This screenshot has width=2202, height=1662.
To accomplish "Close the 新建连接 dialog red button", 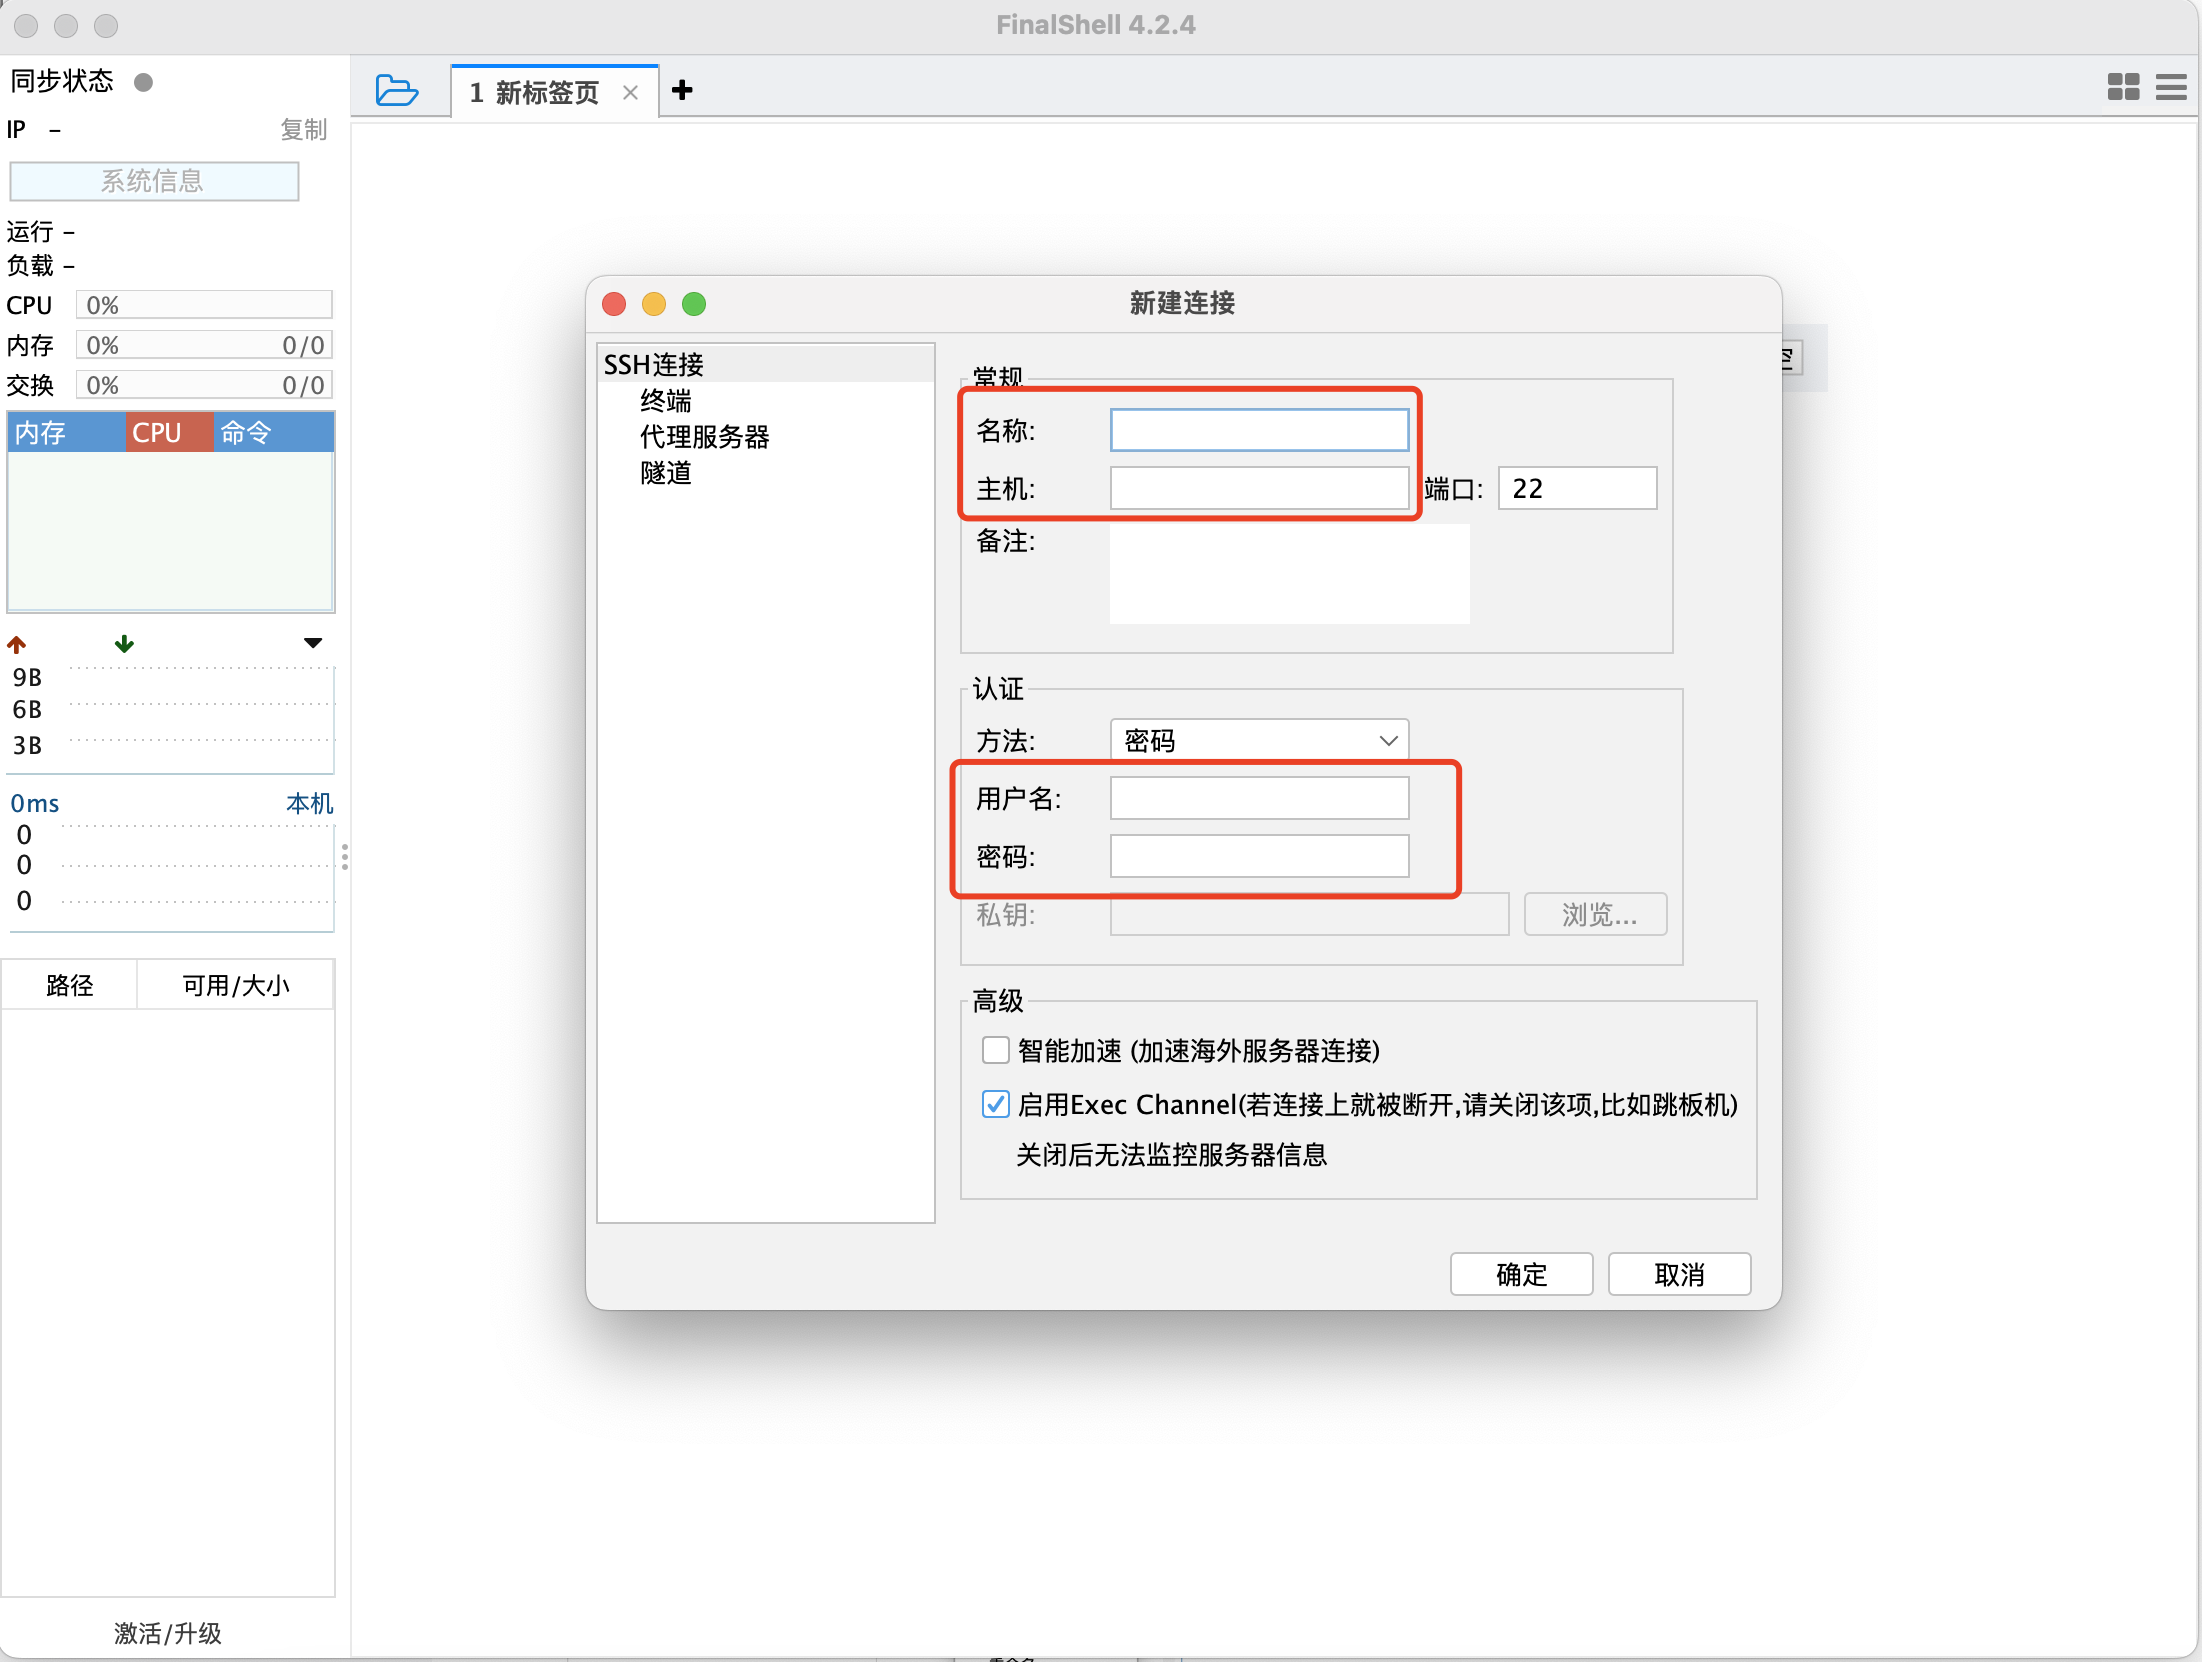I will (x=614, y=303).
